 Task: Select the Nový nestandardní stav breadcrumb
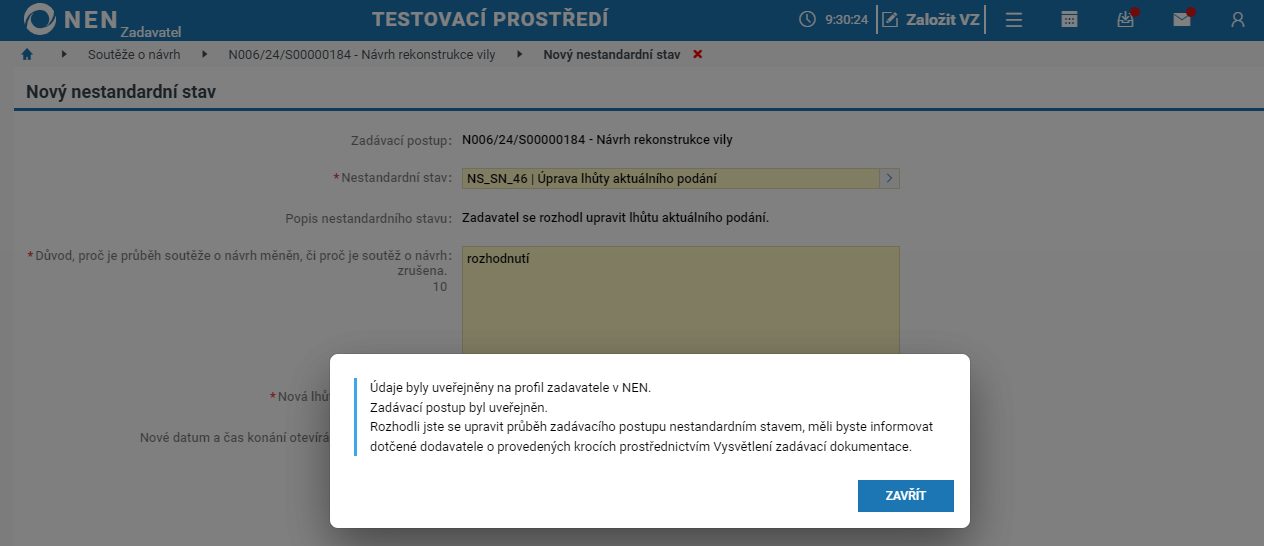[x=611, y=54]
